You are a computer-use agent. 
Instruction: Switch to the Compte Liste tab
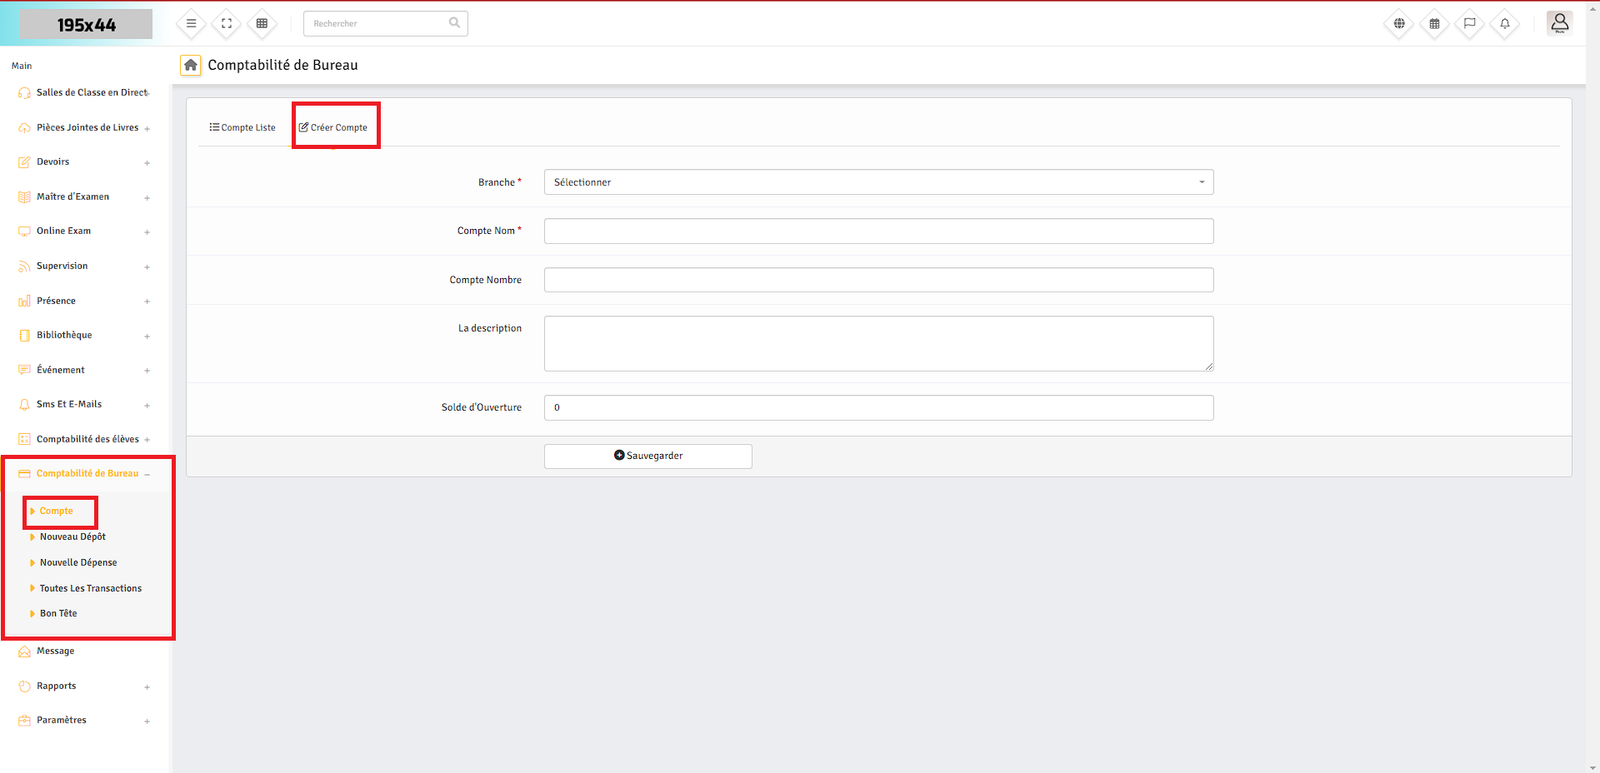point(242,128)
